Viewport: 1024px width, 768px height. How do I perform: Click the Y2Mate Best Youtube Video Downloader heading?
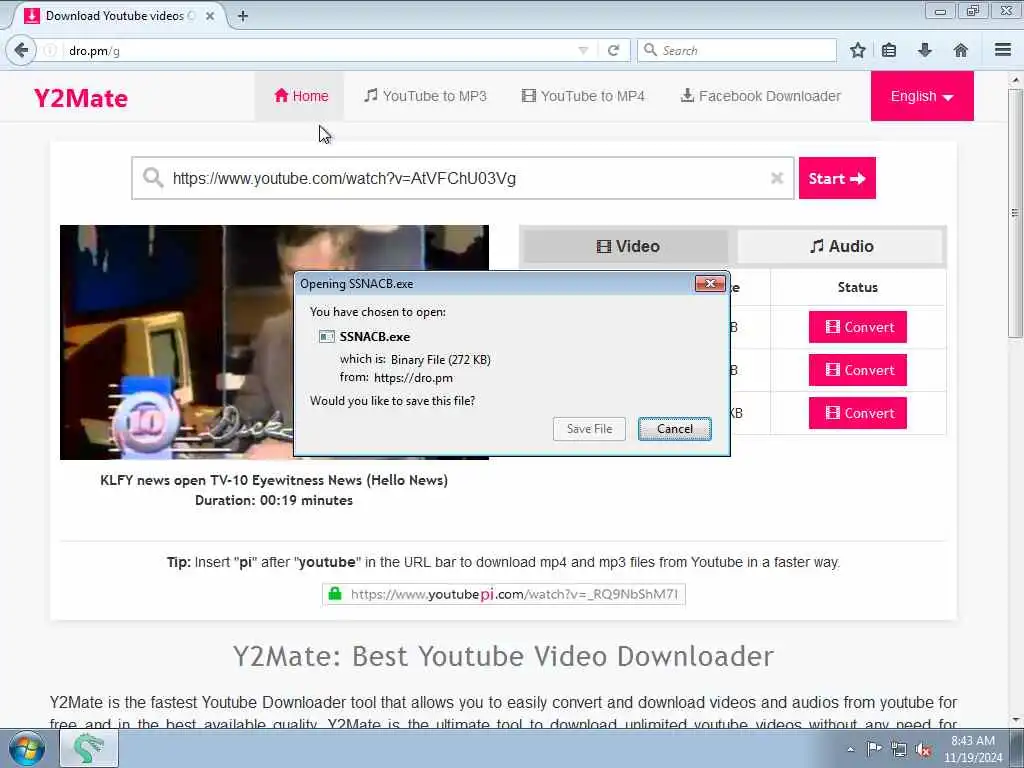click(x=504, y=656)
